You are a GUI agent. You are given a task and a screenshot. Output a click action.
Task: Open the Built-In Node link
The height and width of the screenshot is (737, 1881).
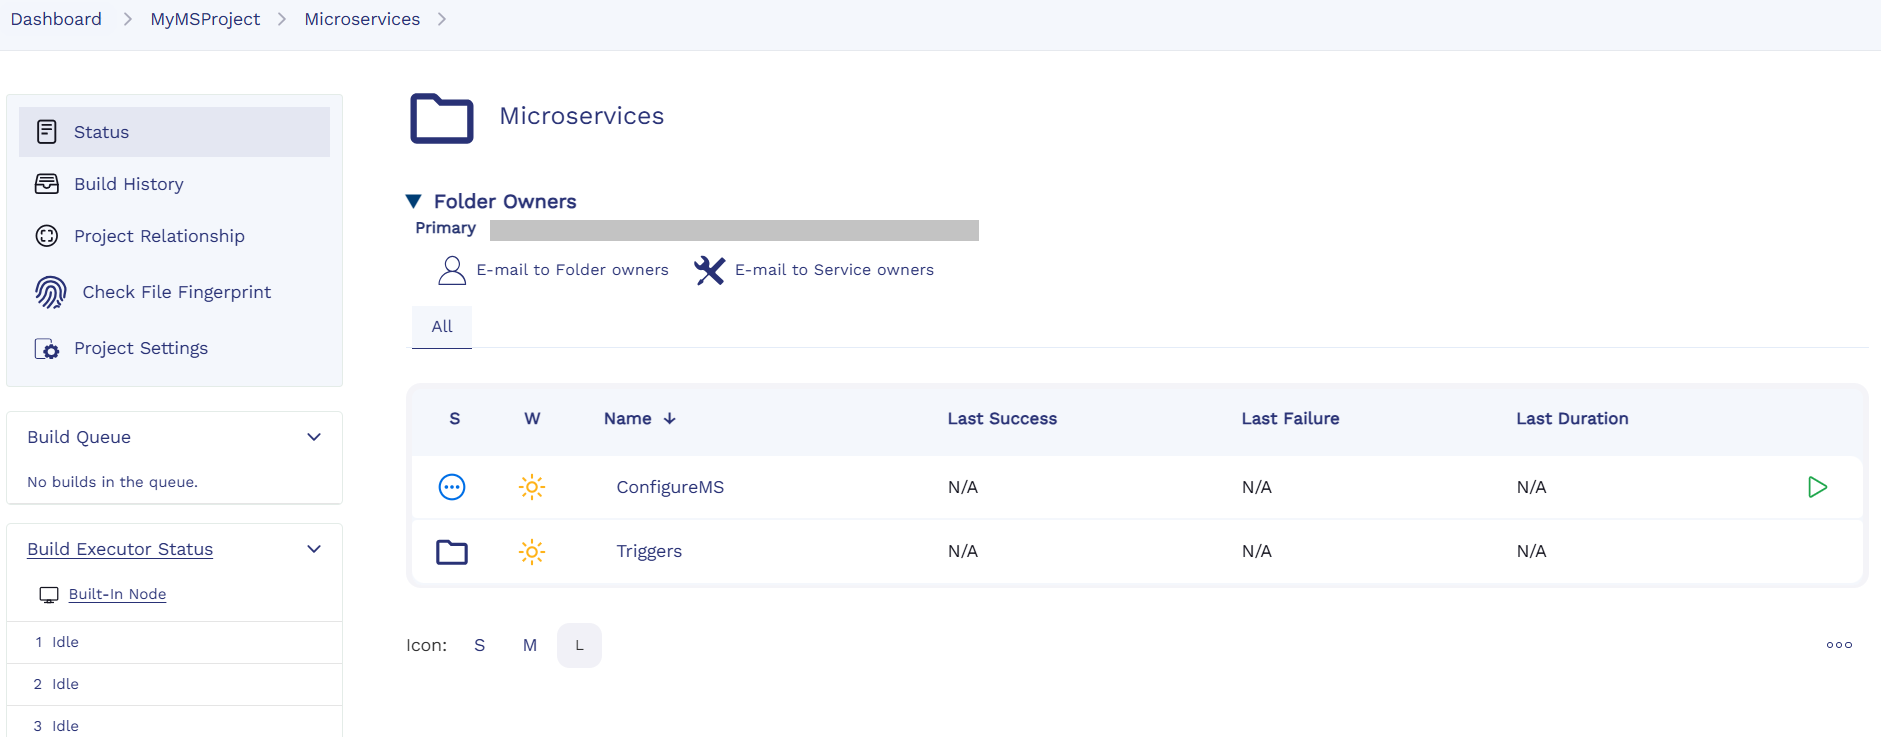click(x=117, y=594)
